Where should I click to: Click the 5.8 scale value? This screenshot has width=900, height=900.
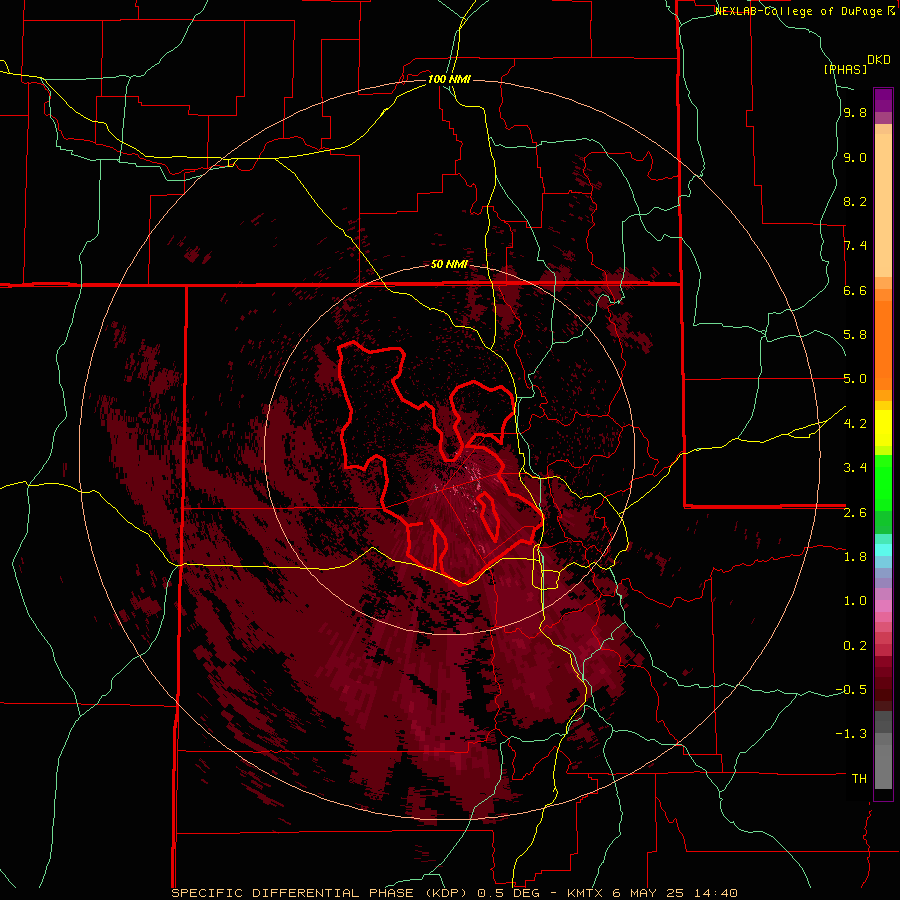coord(855,335)
